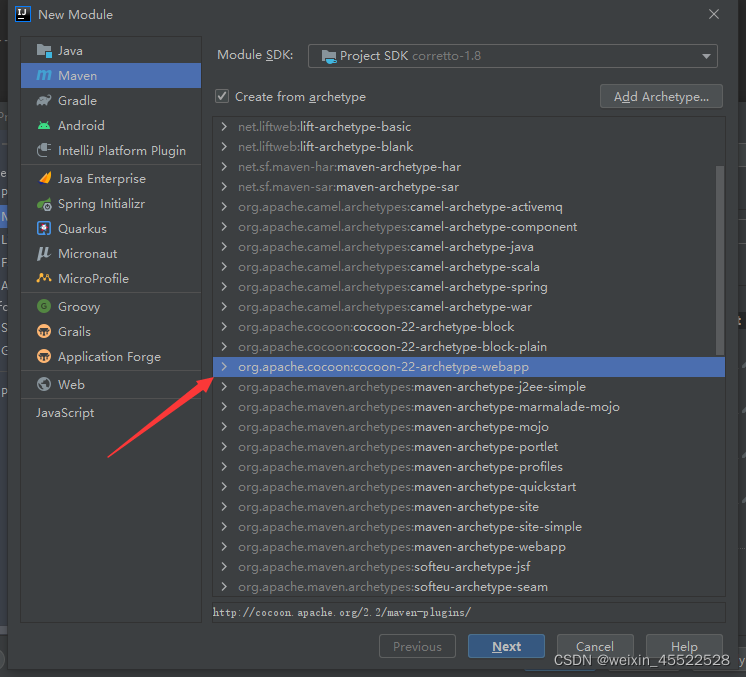Click the Next button
Viewport: 746px width, 677px height.
click(506, 646)
